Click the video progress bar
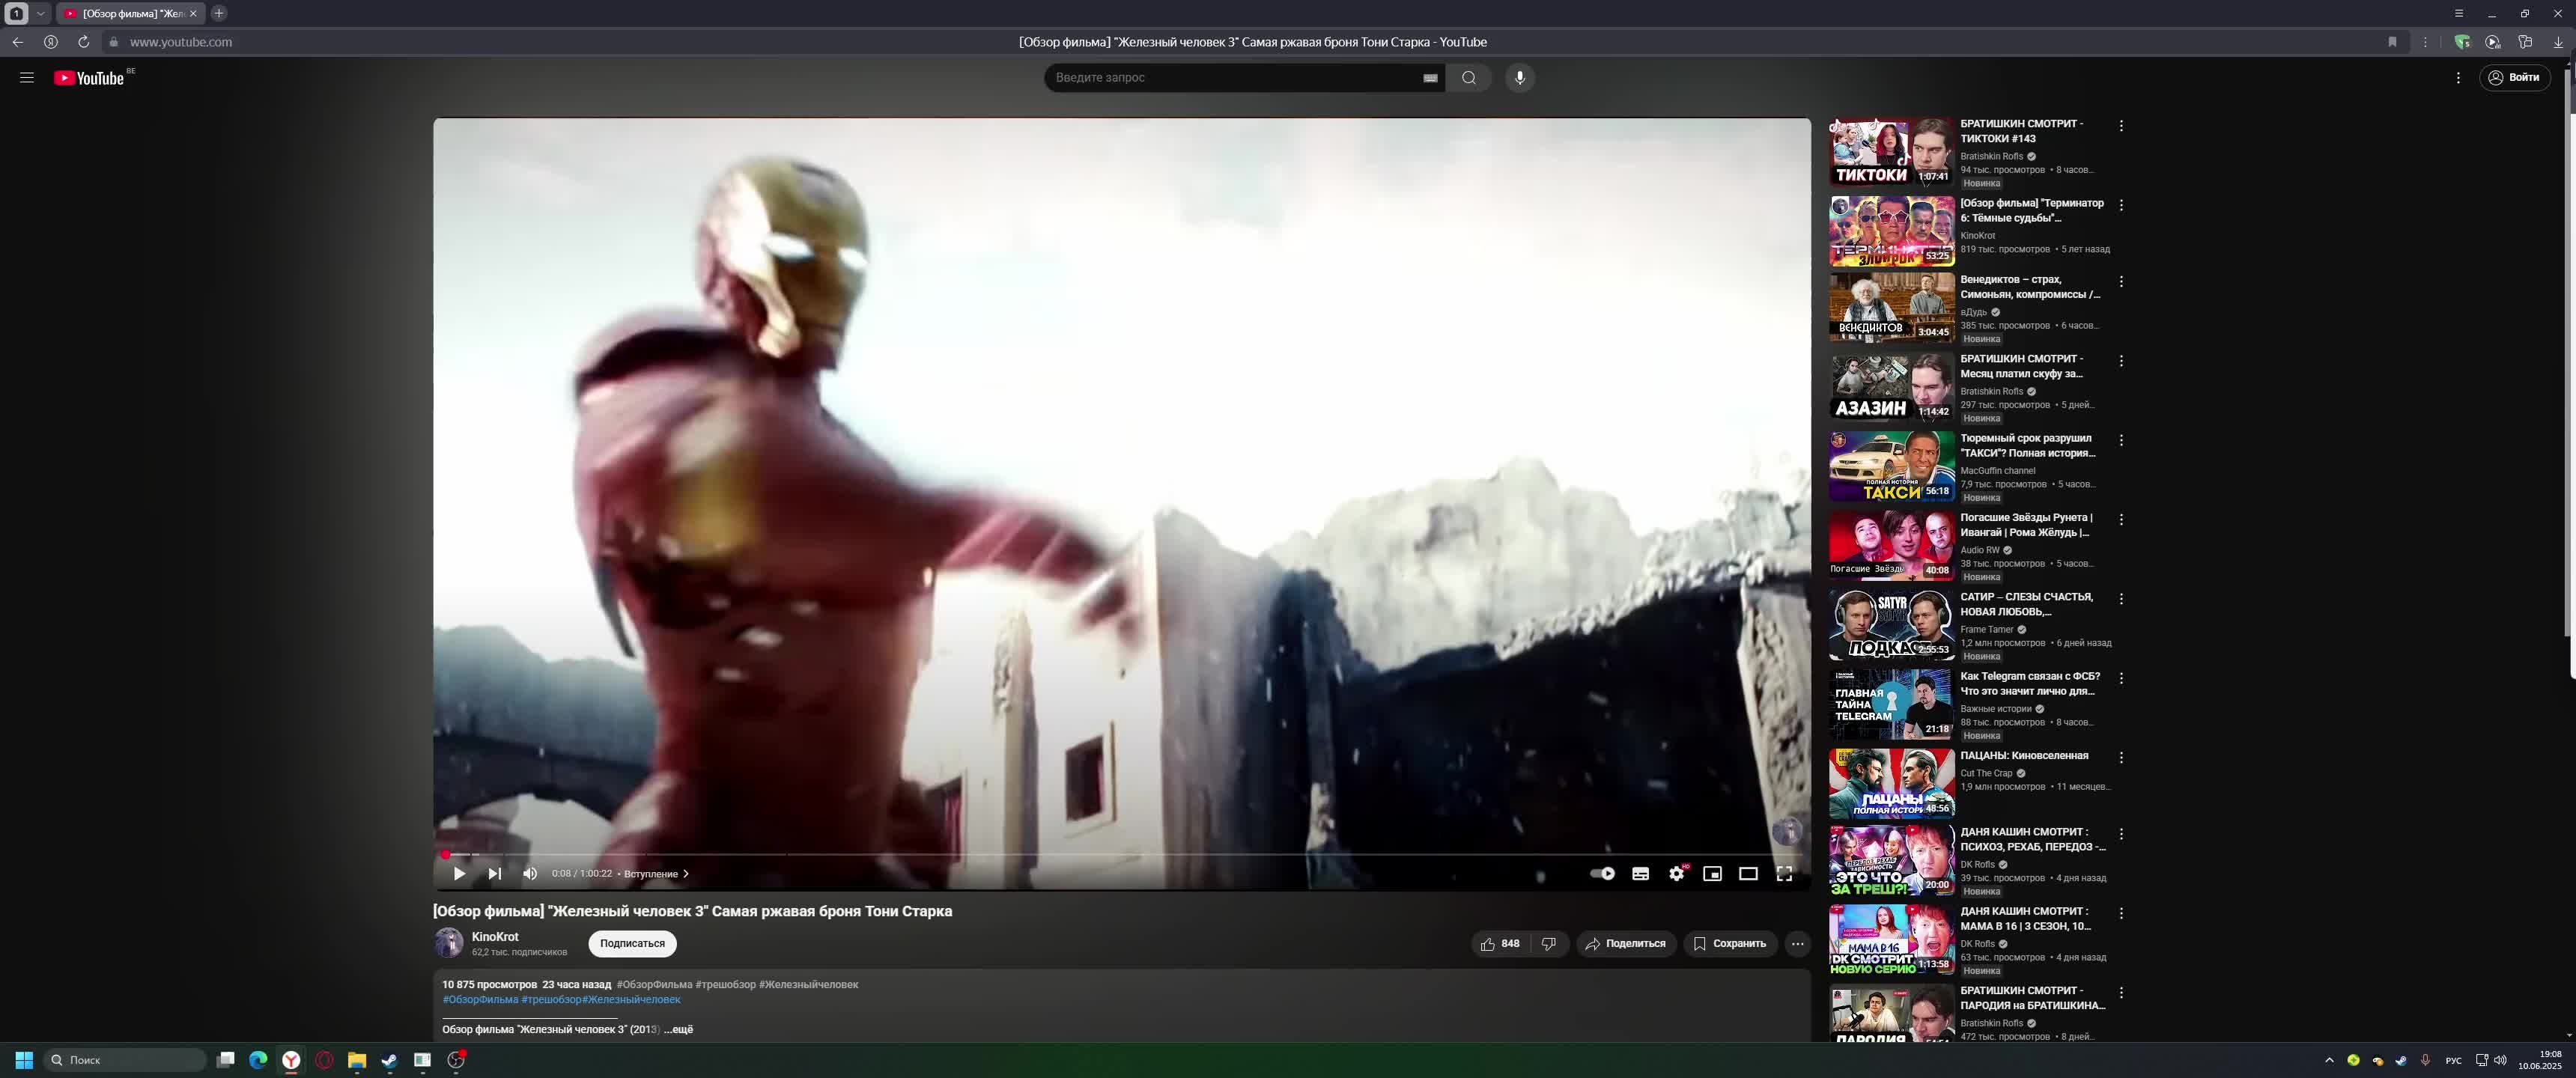The width and height of the screenshot is (2576, 1078). click(1100, 855)
